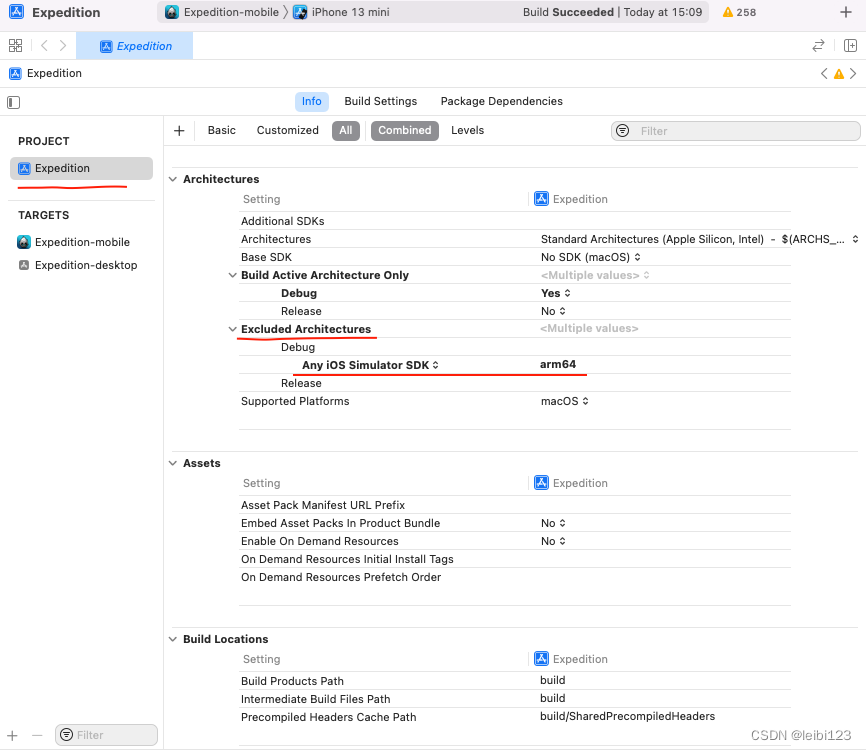
Task: Remove target with the minus button
Action: (x=37, y=735)
